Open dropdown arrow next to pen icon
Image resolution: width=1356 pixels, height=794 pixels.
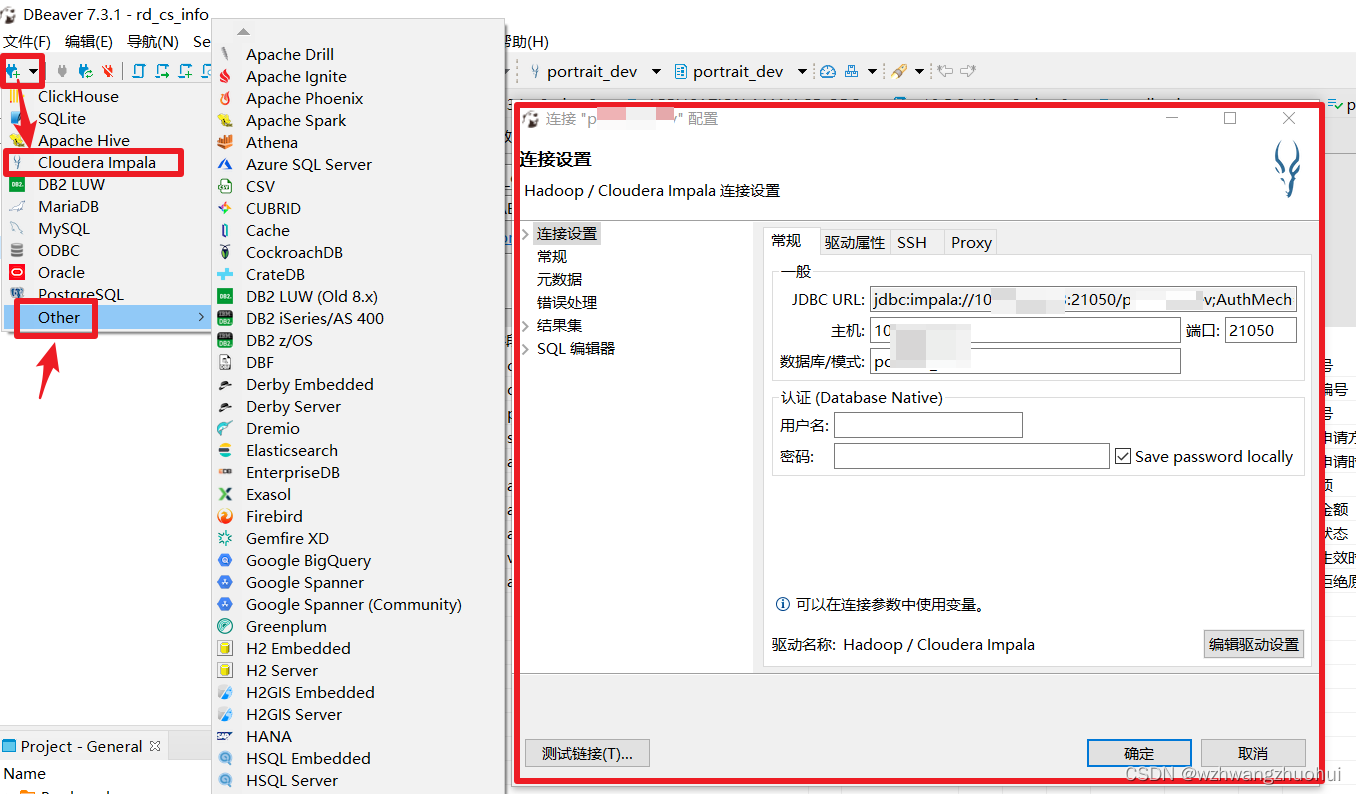click(919, 71)
